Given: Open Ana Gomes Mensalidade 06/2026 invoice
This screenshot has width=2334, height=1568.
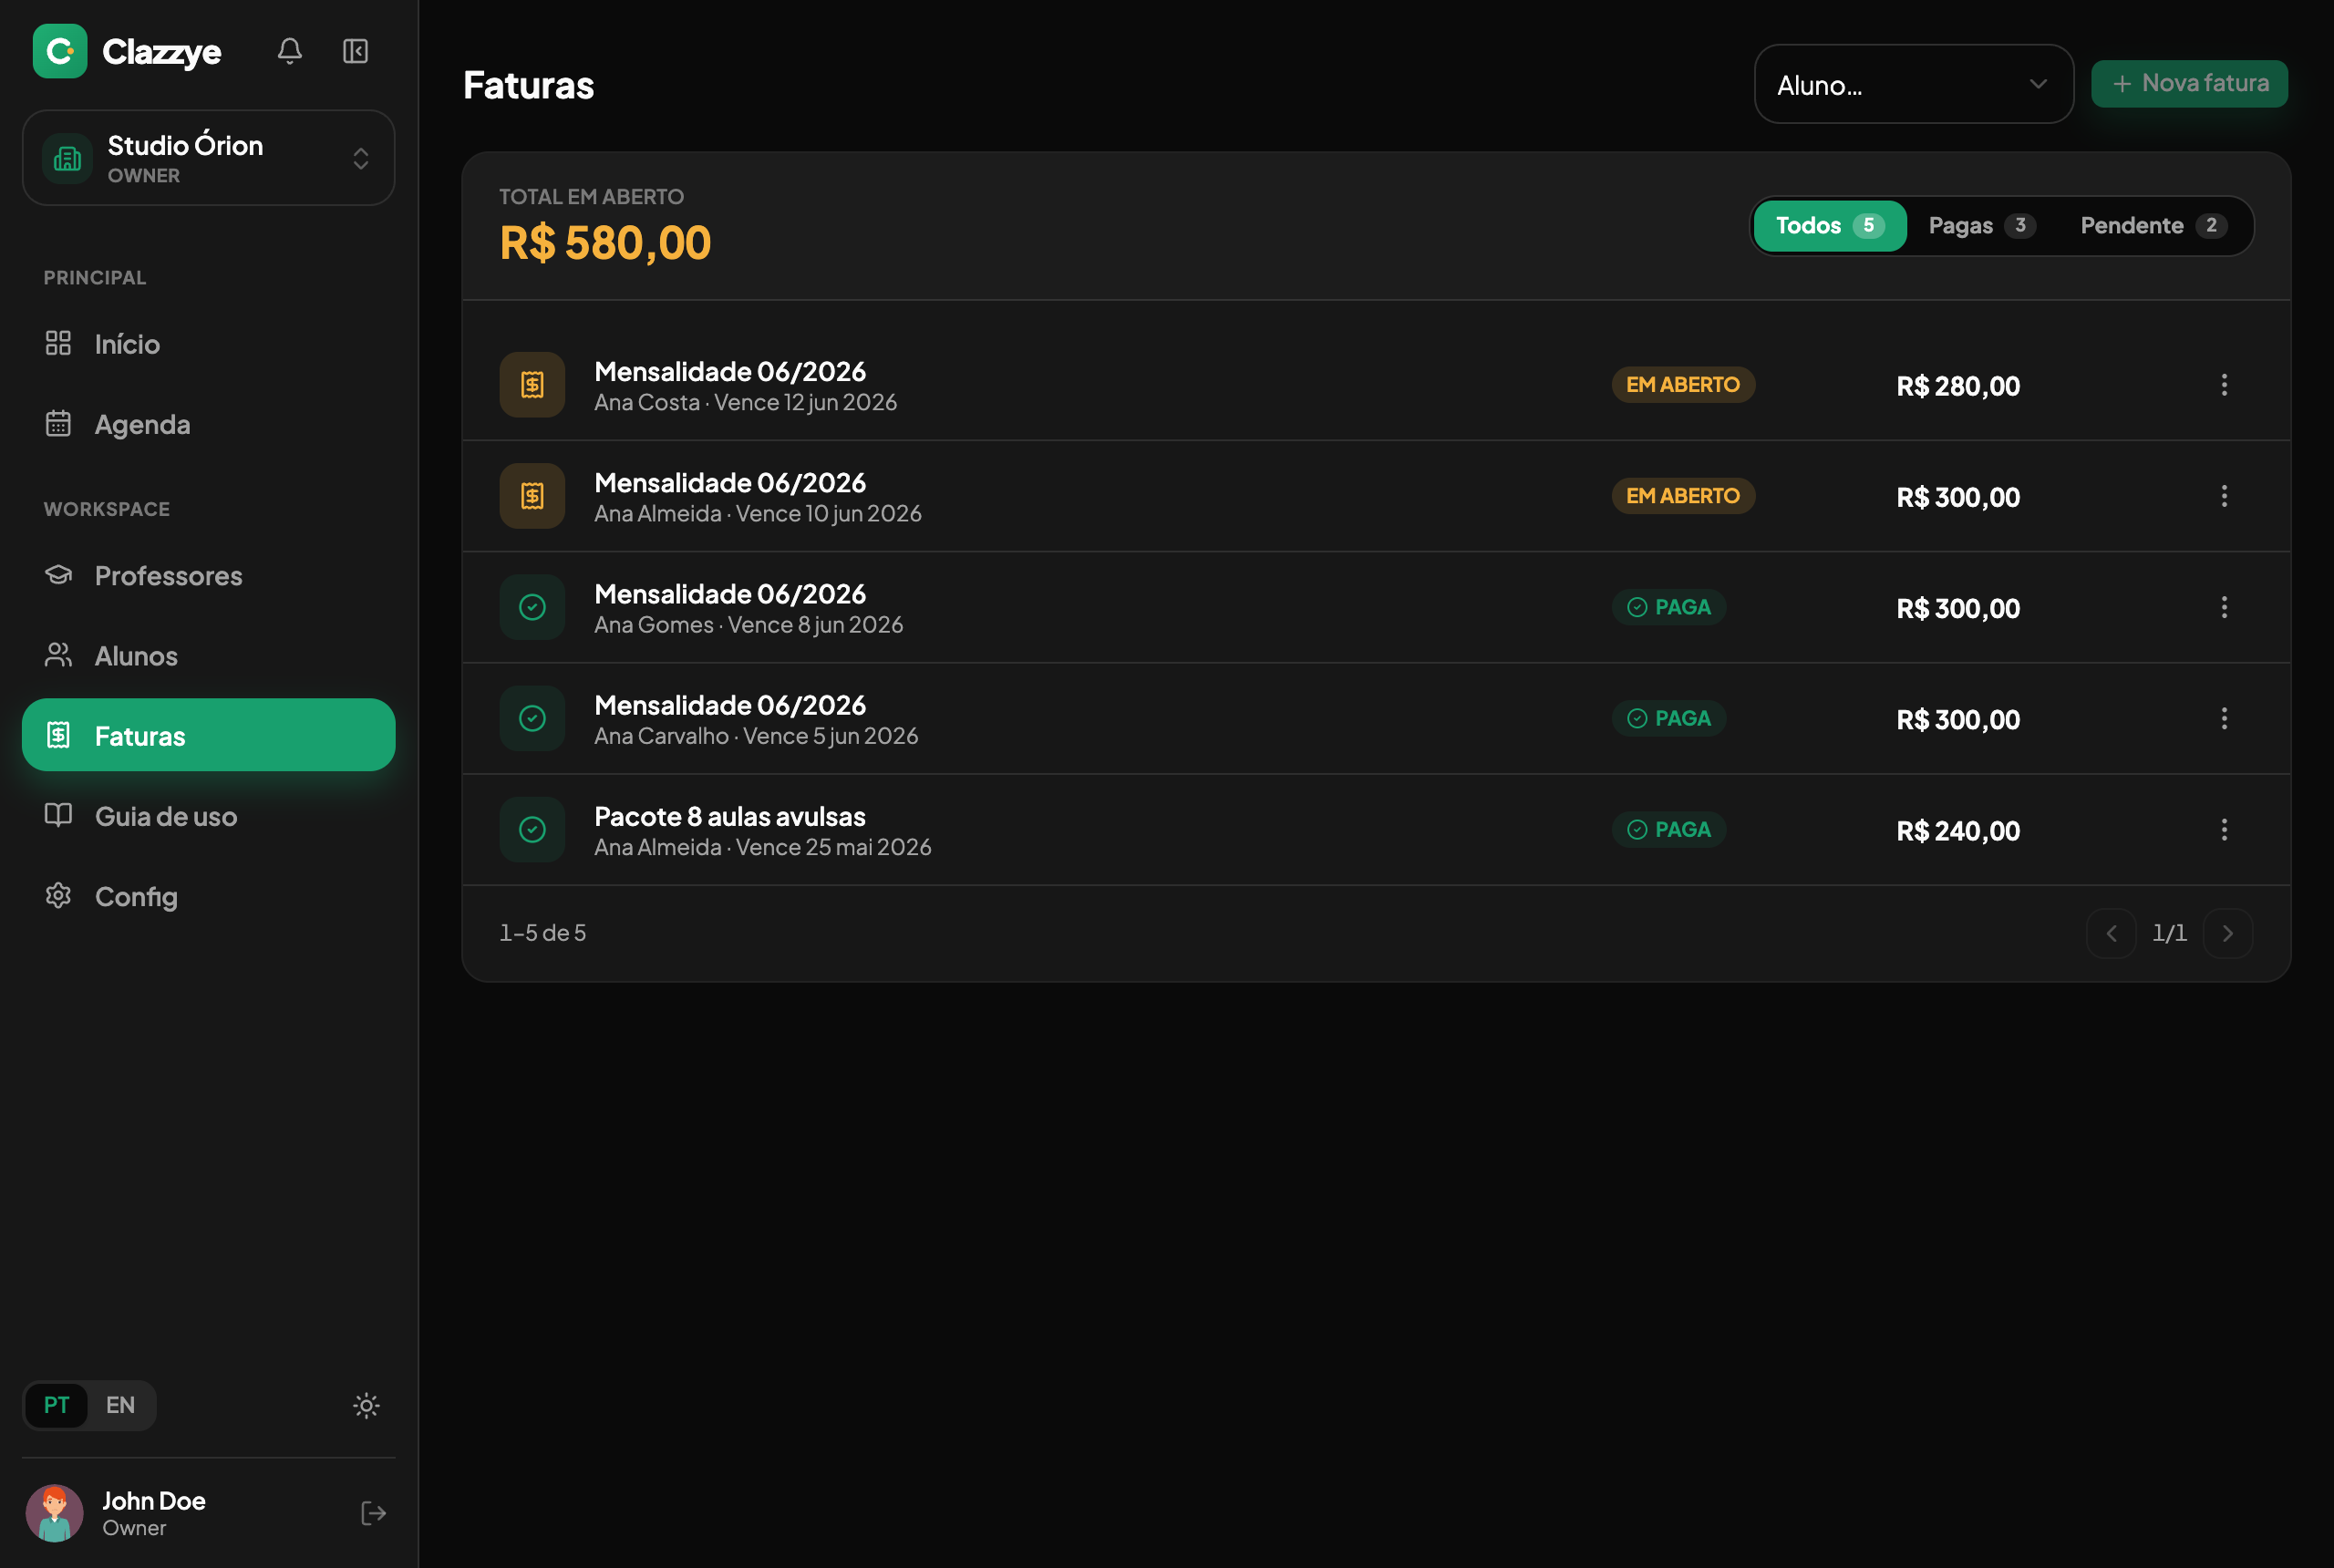Looking at the screenshot, I should coord(1376,607).
